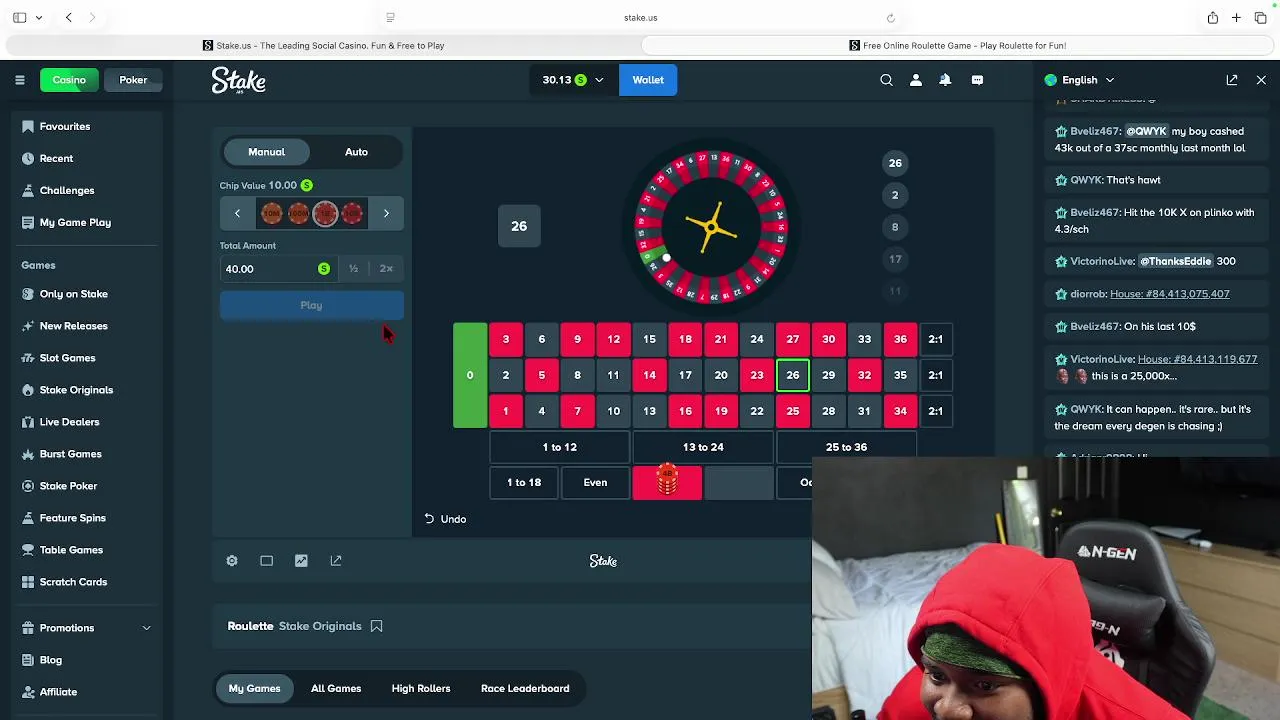The width and height of the screenshot is (1280, 720).
Task: Select the first 10K chip
Action: pos(272,213)
